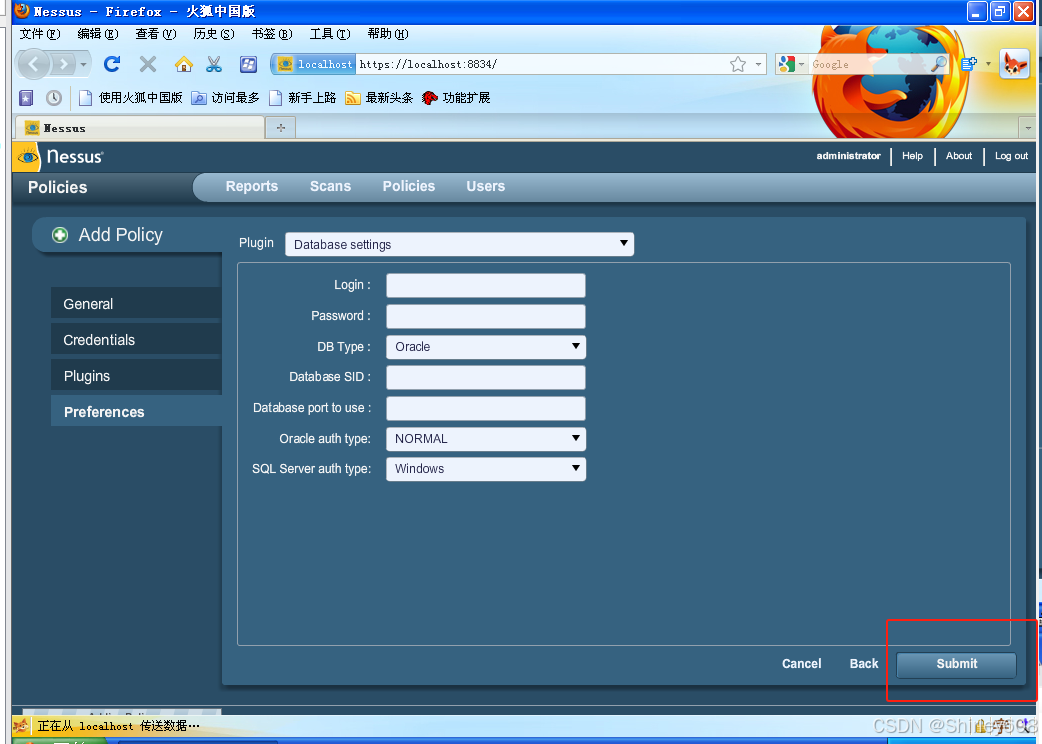Click the bookmarks sidebar icon

pos(25,98)
